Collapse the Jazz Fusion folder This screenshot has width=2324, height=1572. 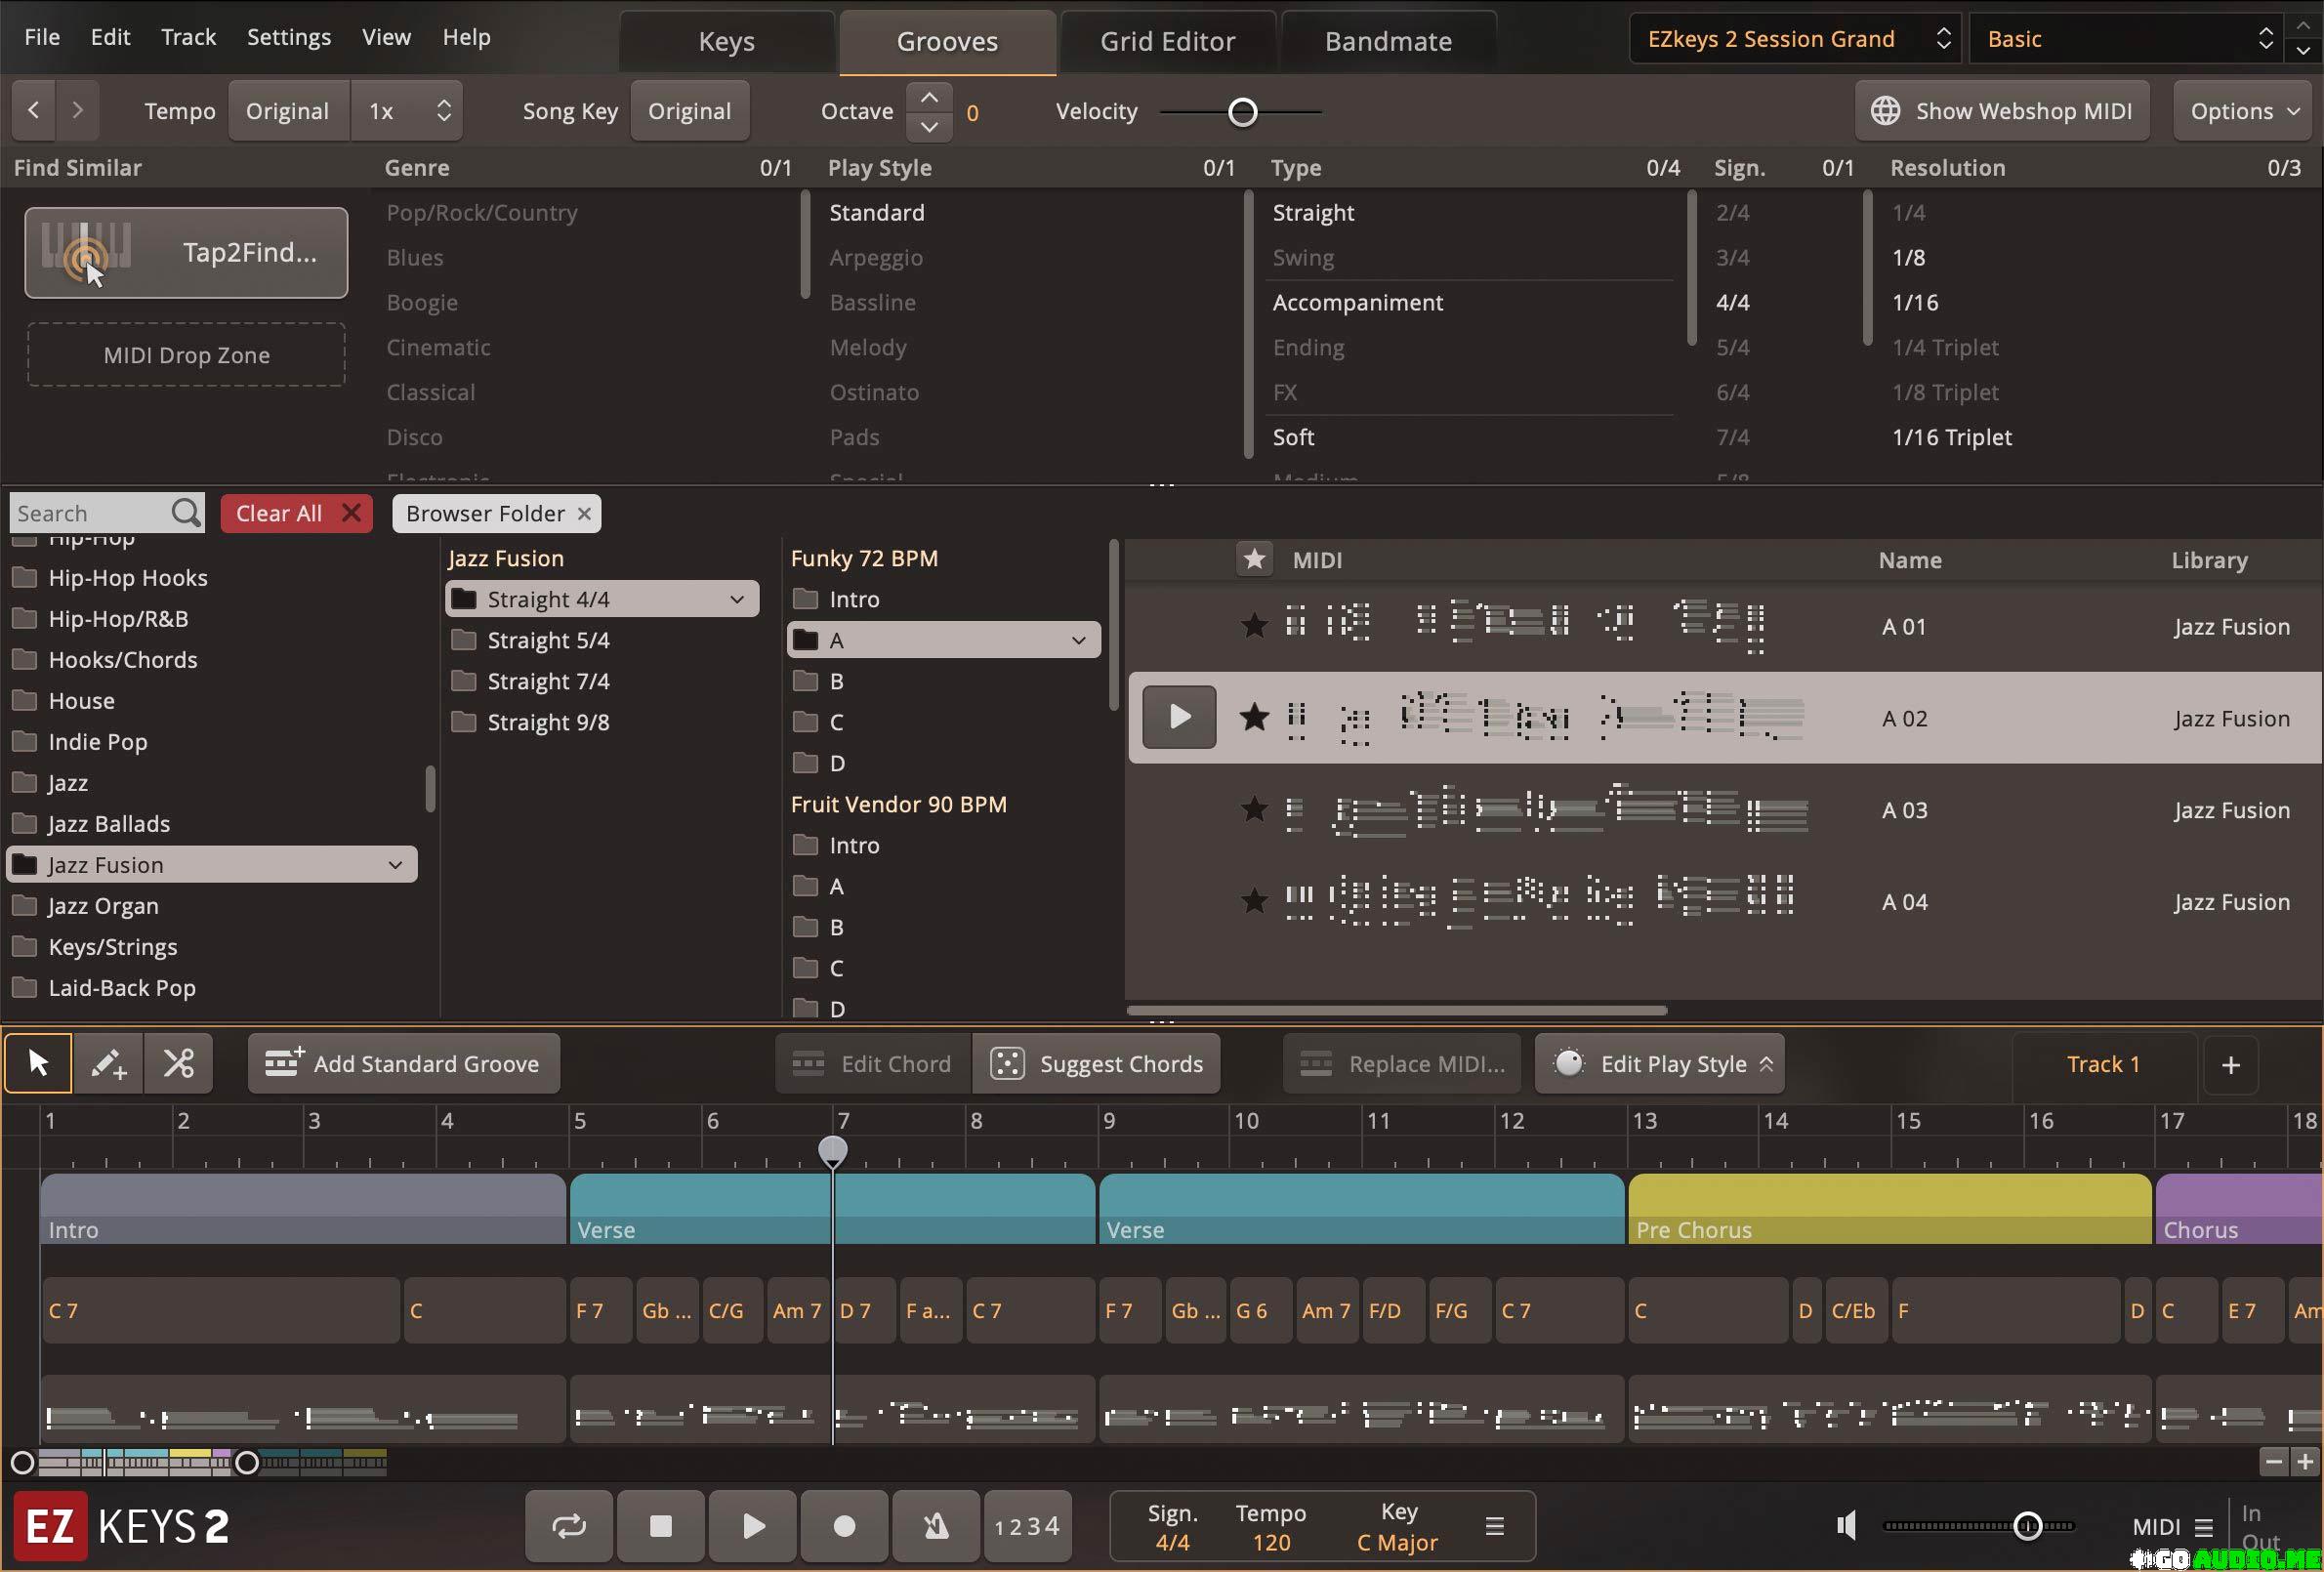pos(395,865)
